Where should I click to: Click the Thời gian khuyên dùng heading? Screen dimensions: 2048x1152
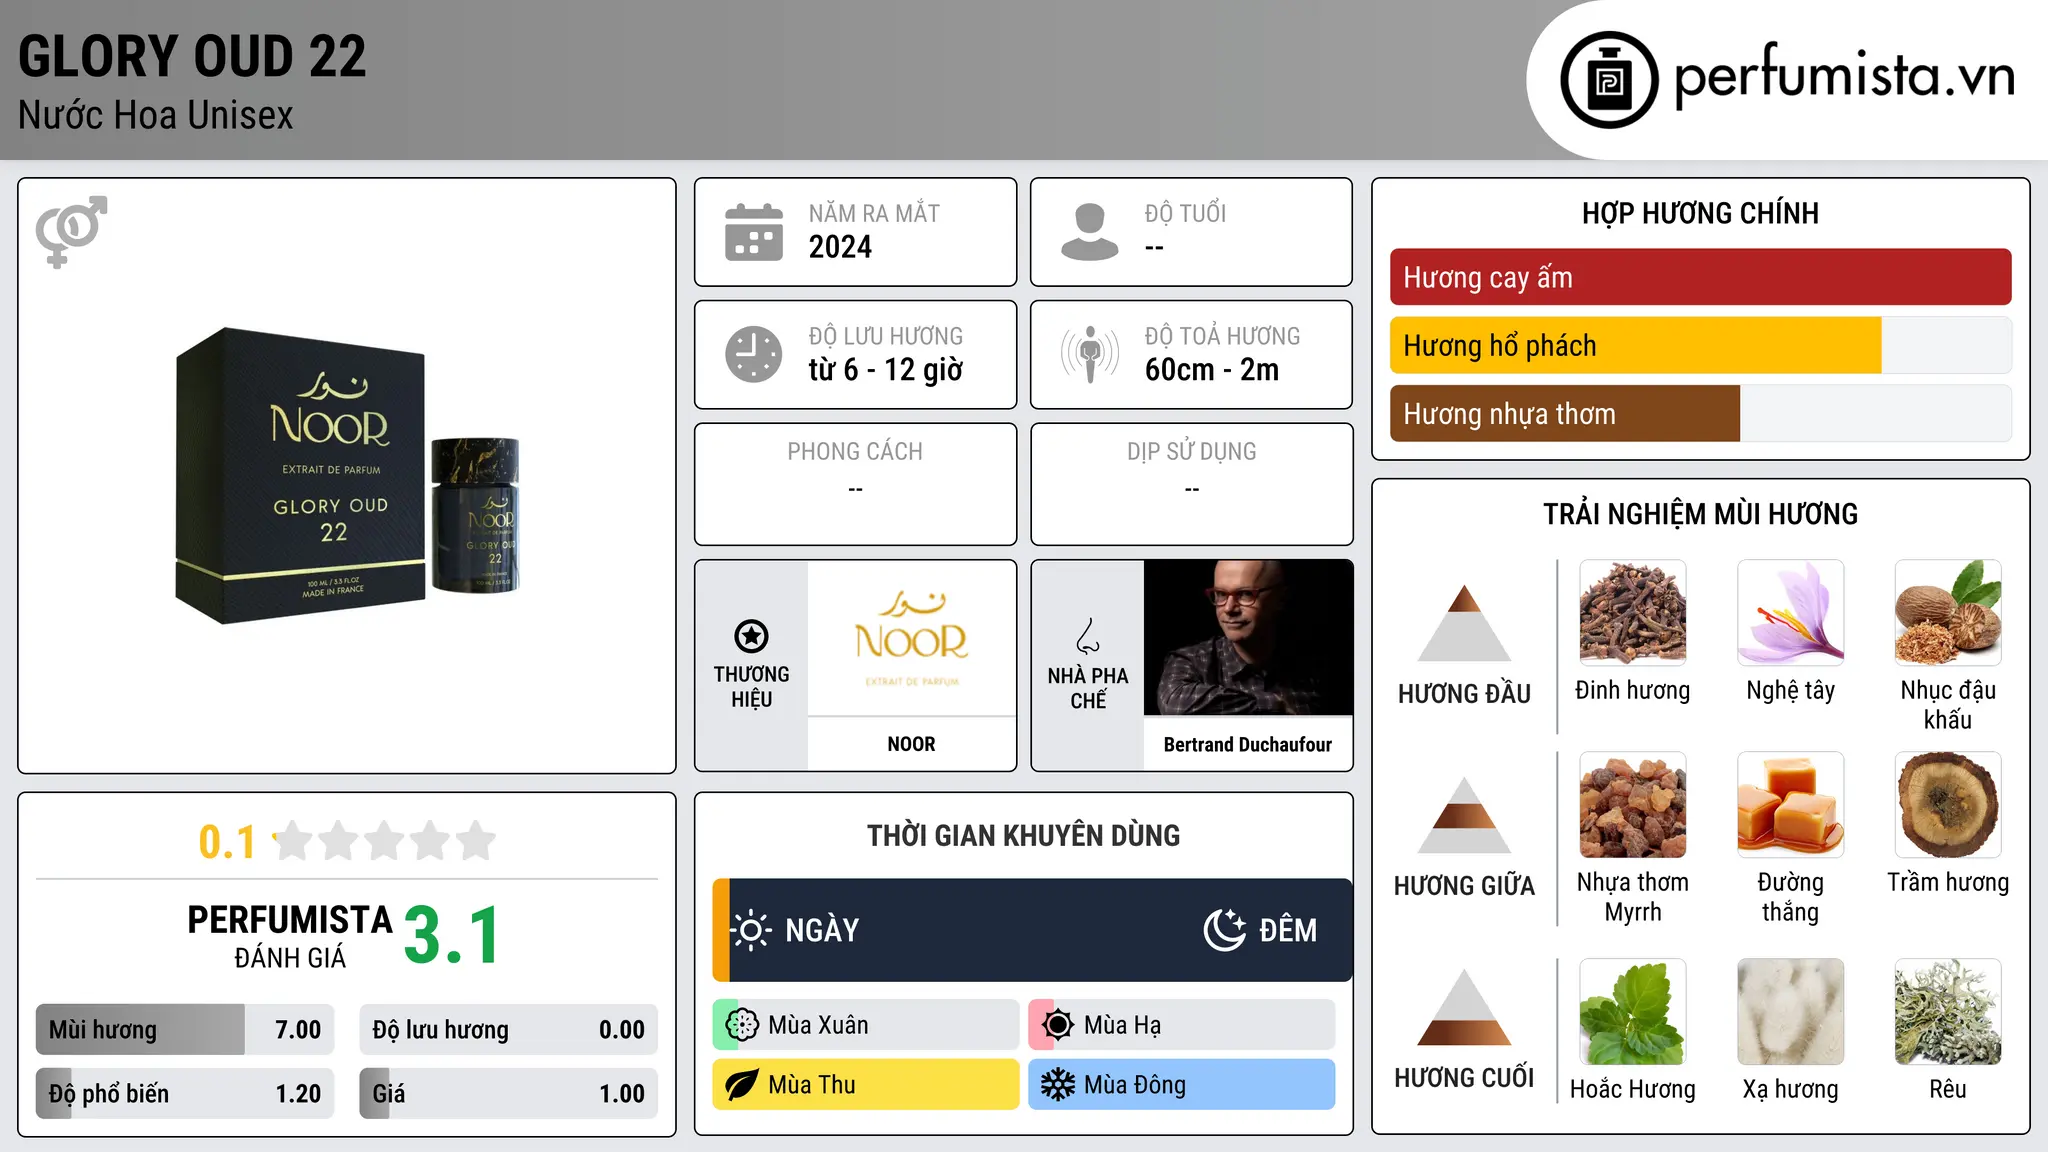pyautogui.click(x=1024, y=835)
